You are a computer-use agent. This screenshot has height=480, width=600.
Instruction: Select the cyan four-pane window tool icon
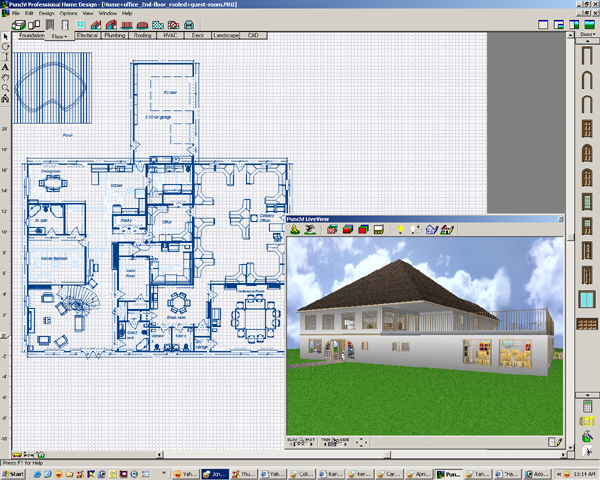point(80,25)
